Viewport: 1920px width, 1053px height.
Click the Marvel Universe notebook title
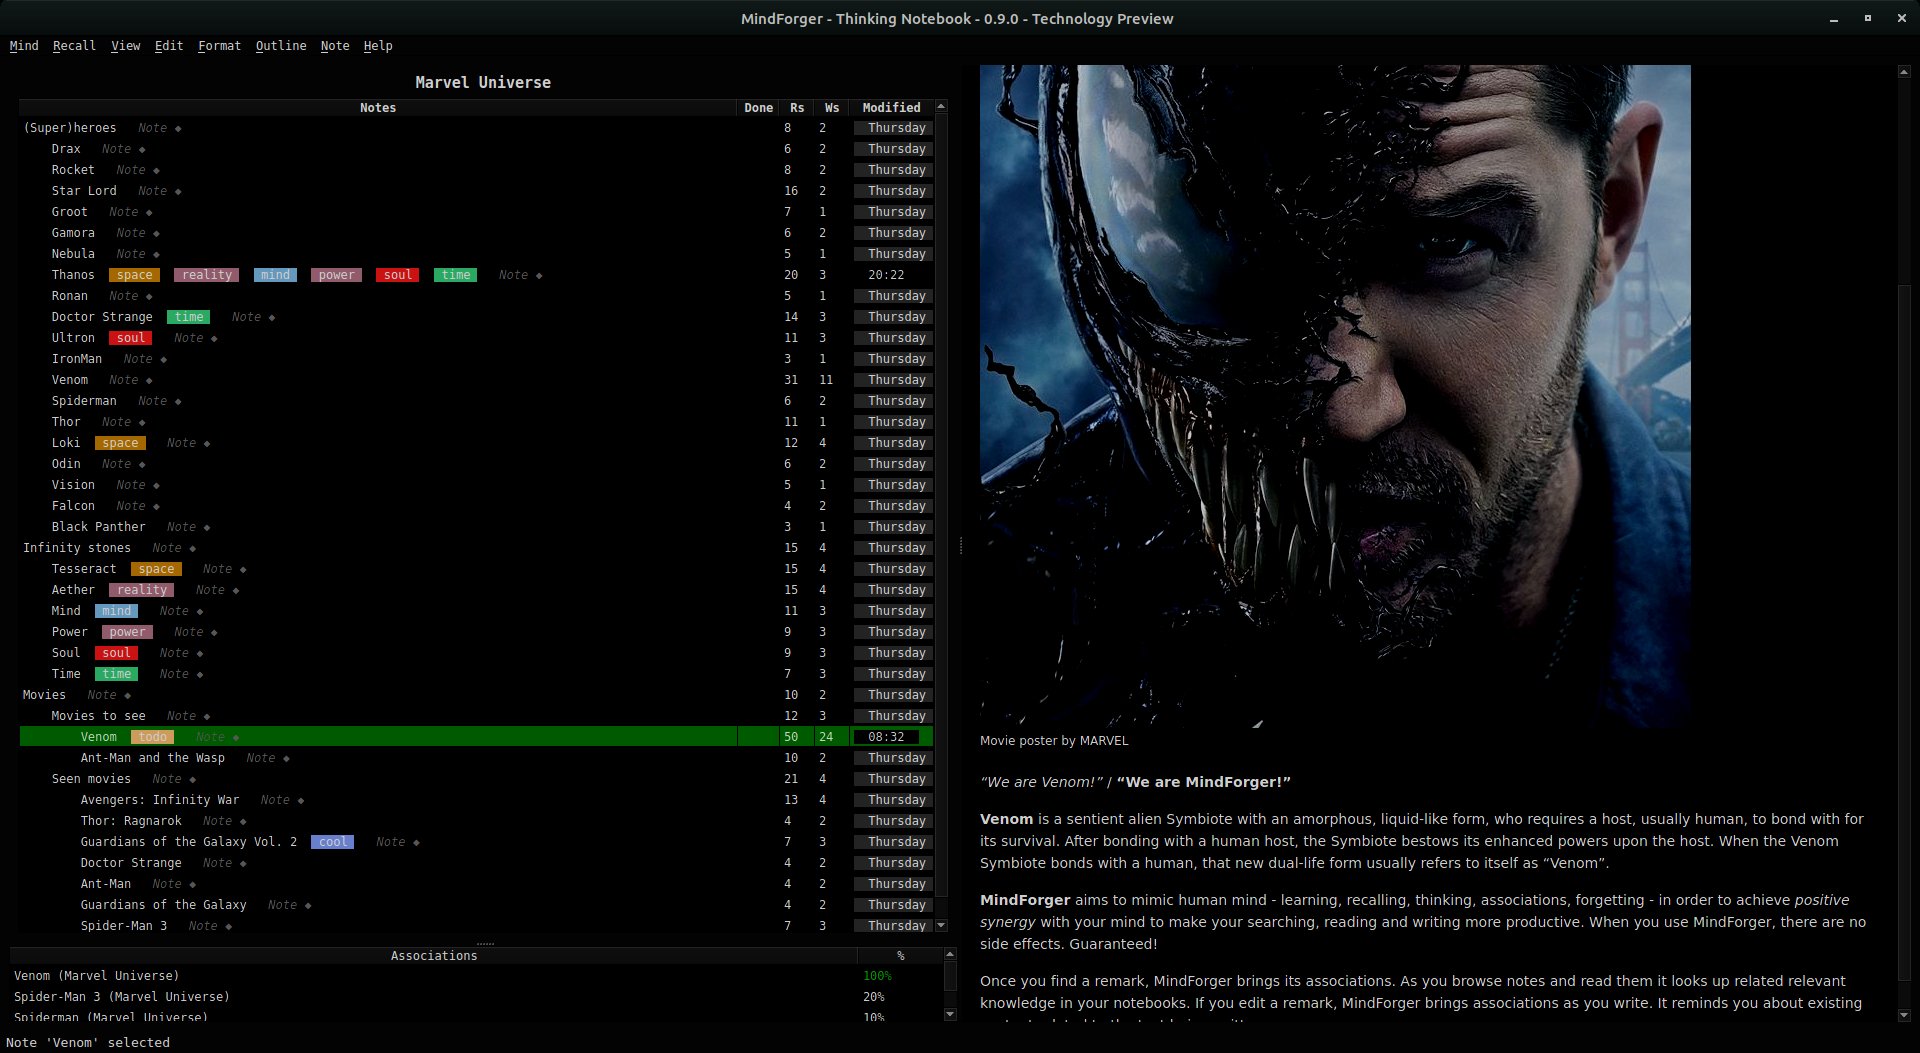click(483, 83)
